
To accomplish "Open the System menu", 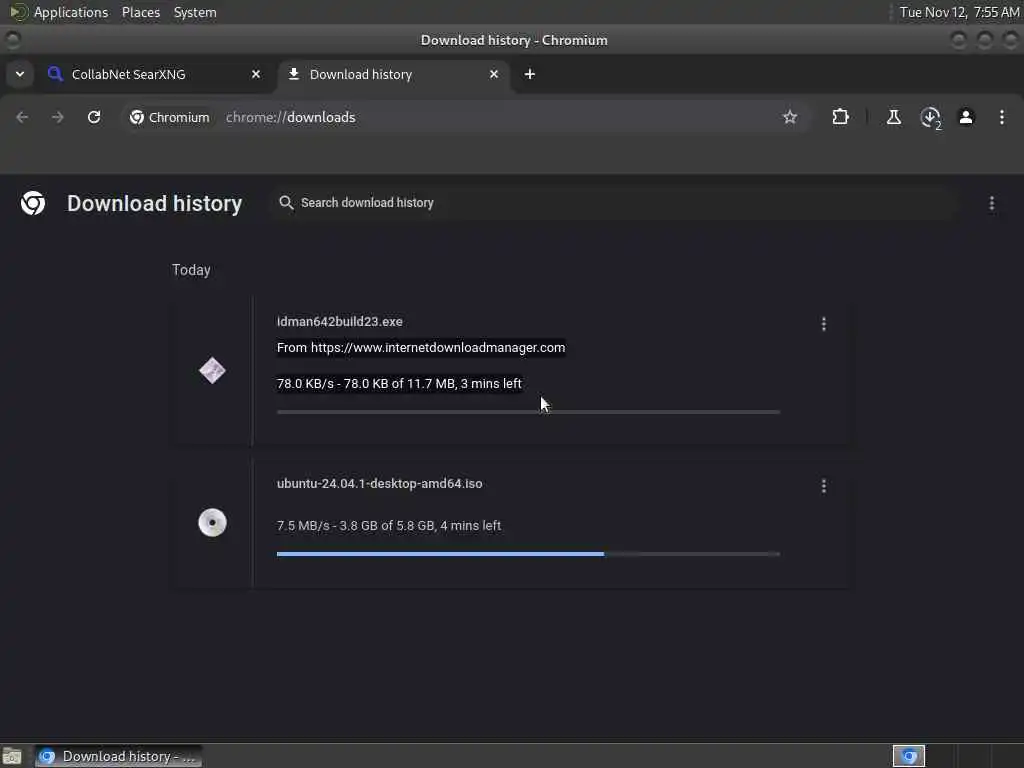I will pyautogui.click(x=195, y=12).
